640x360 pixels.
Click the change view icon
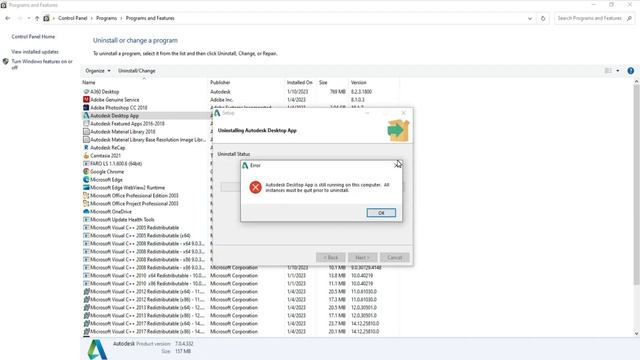pos(608,71)
